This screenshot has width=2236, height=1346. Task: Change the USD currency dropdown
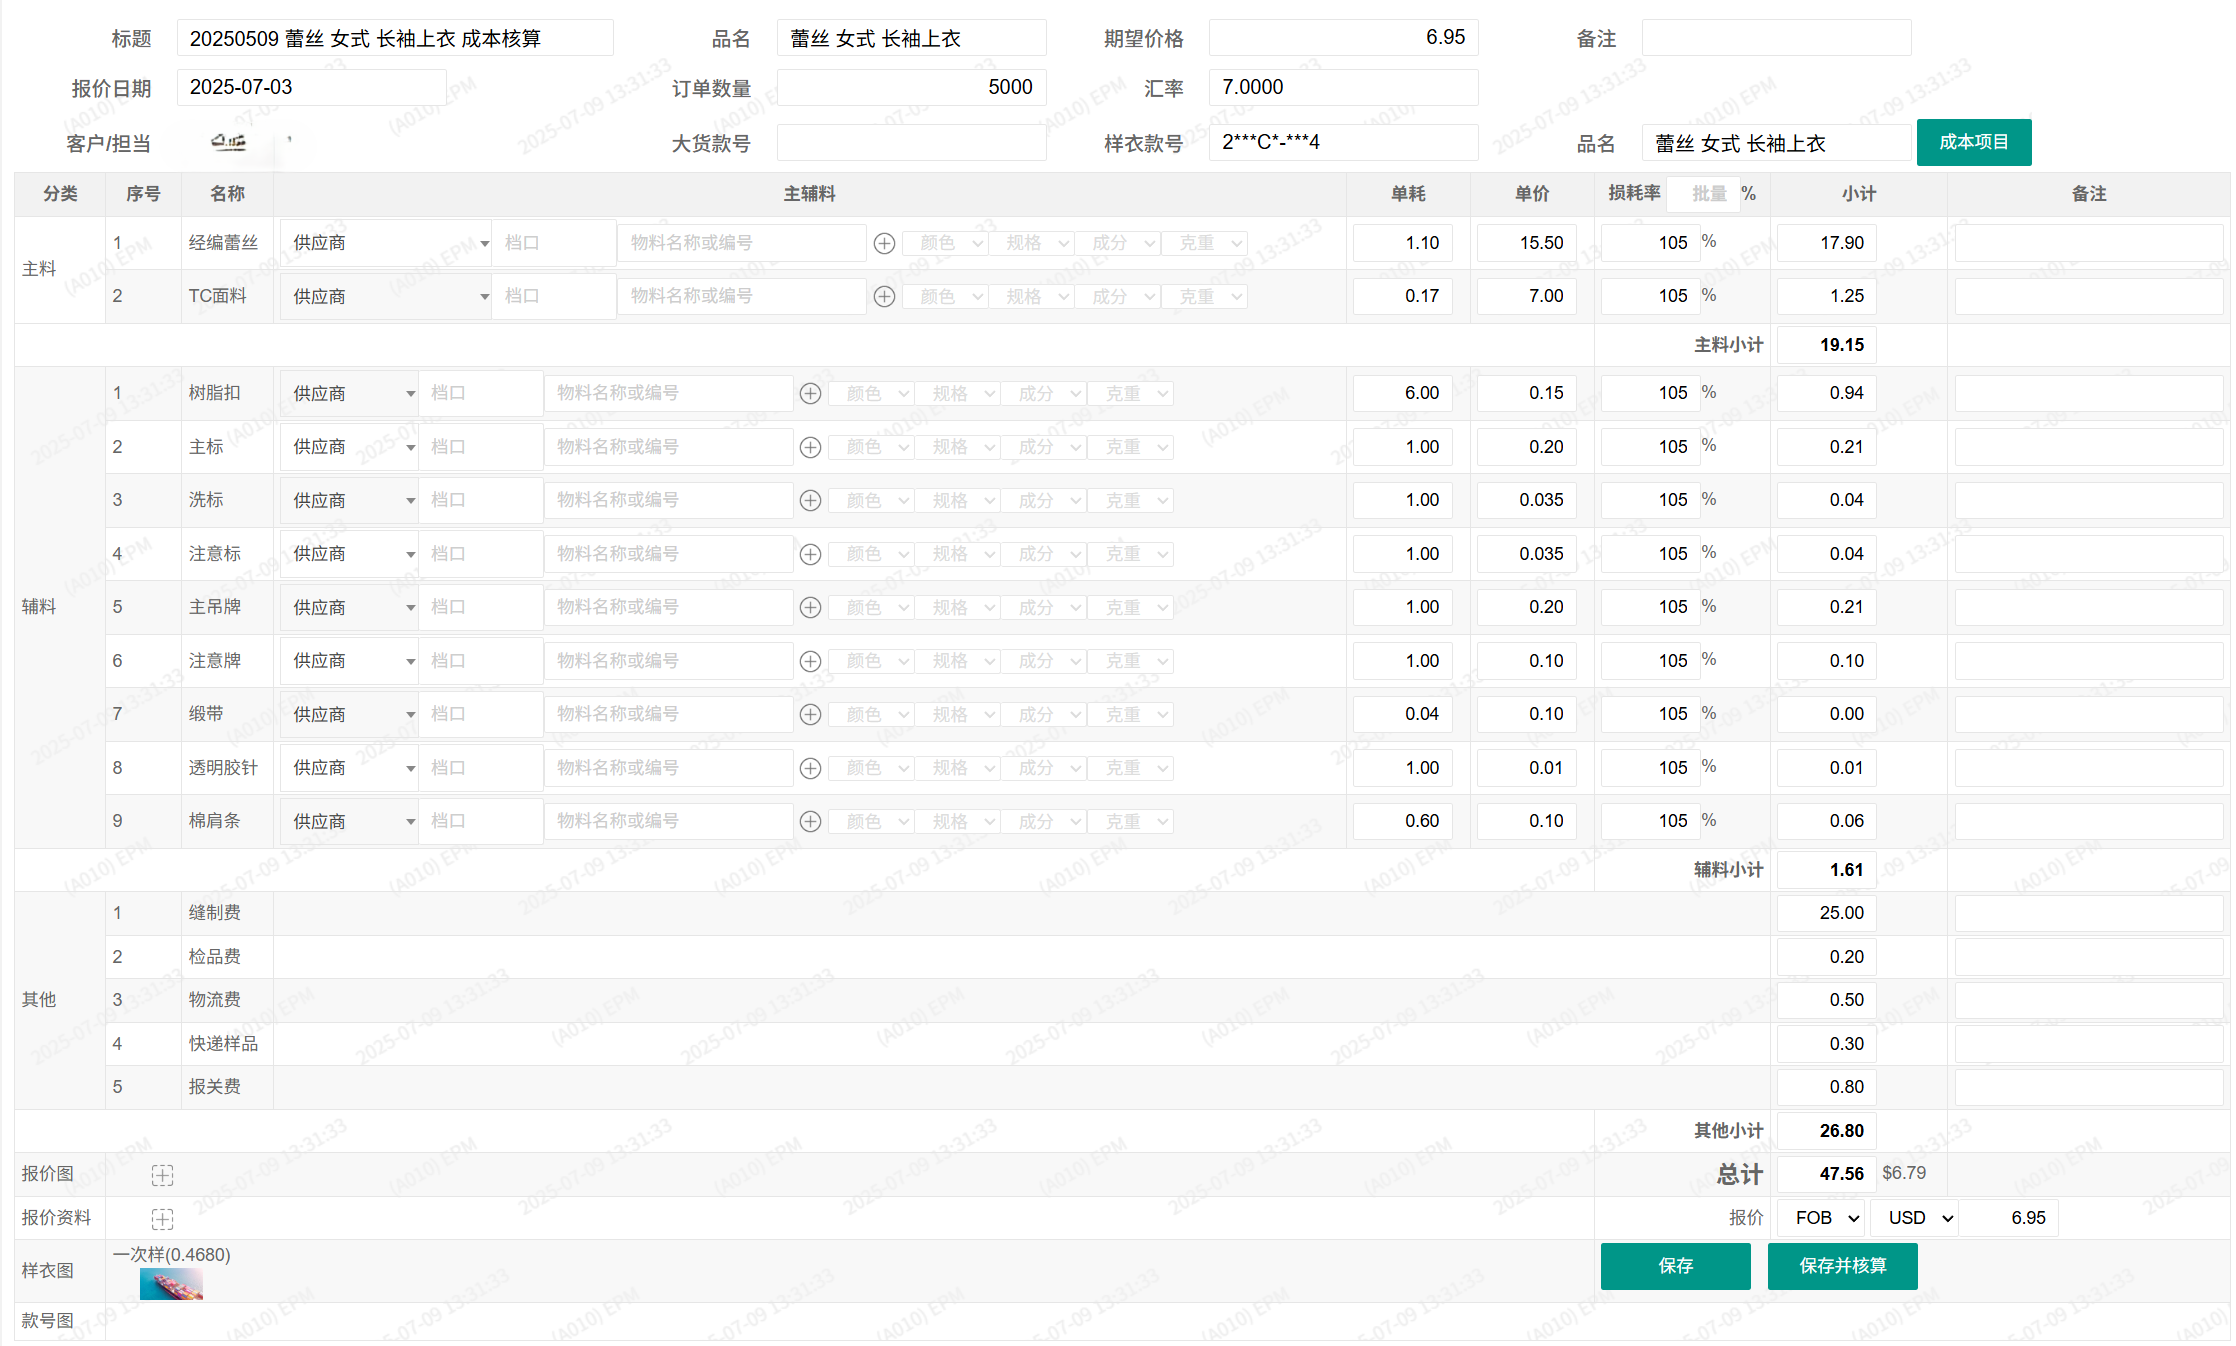point(1914,1218)
